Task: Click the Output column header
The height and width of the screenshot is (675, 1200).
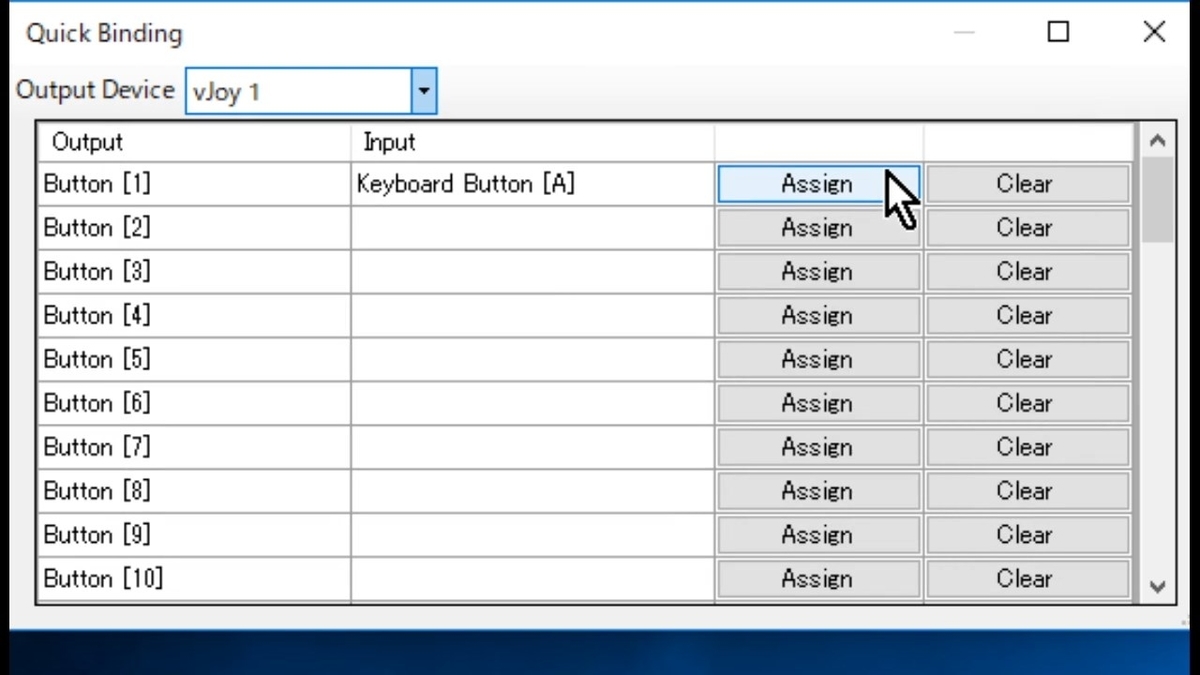Action: click(194, 142)
